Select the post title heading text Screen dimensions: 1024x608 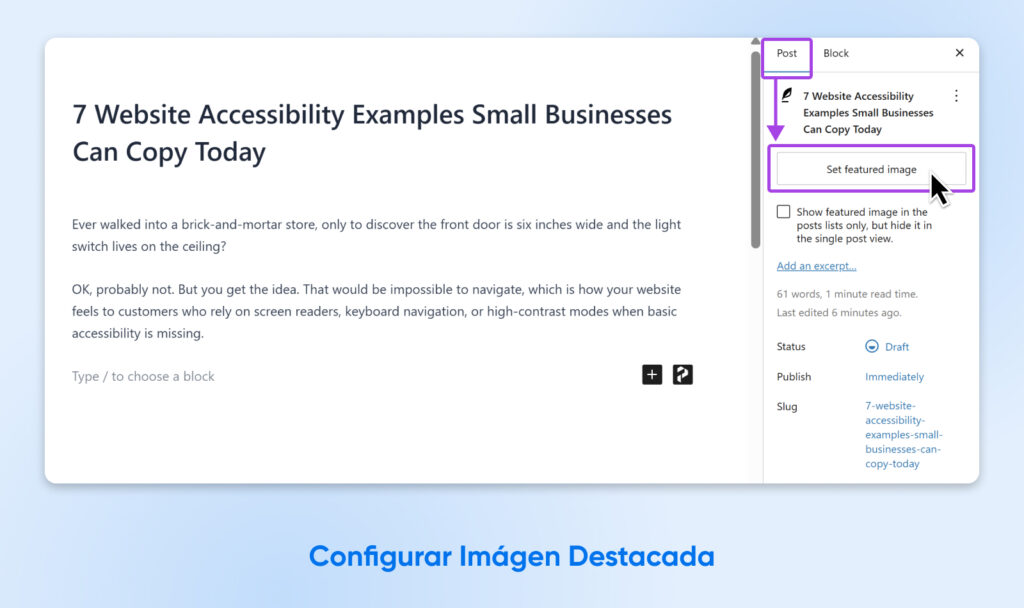[x=371, y=132]
